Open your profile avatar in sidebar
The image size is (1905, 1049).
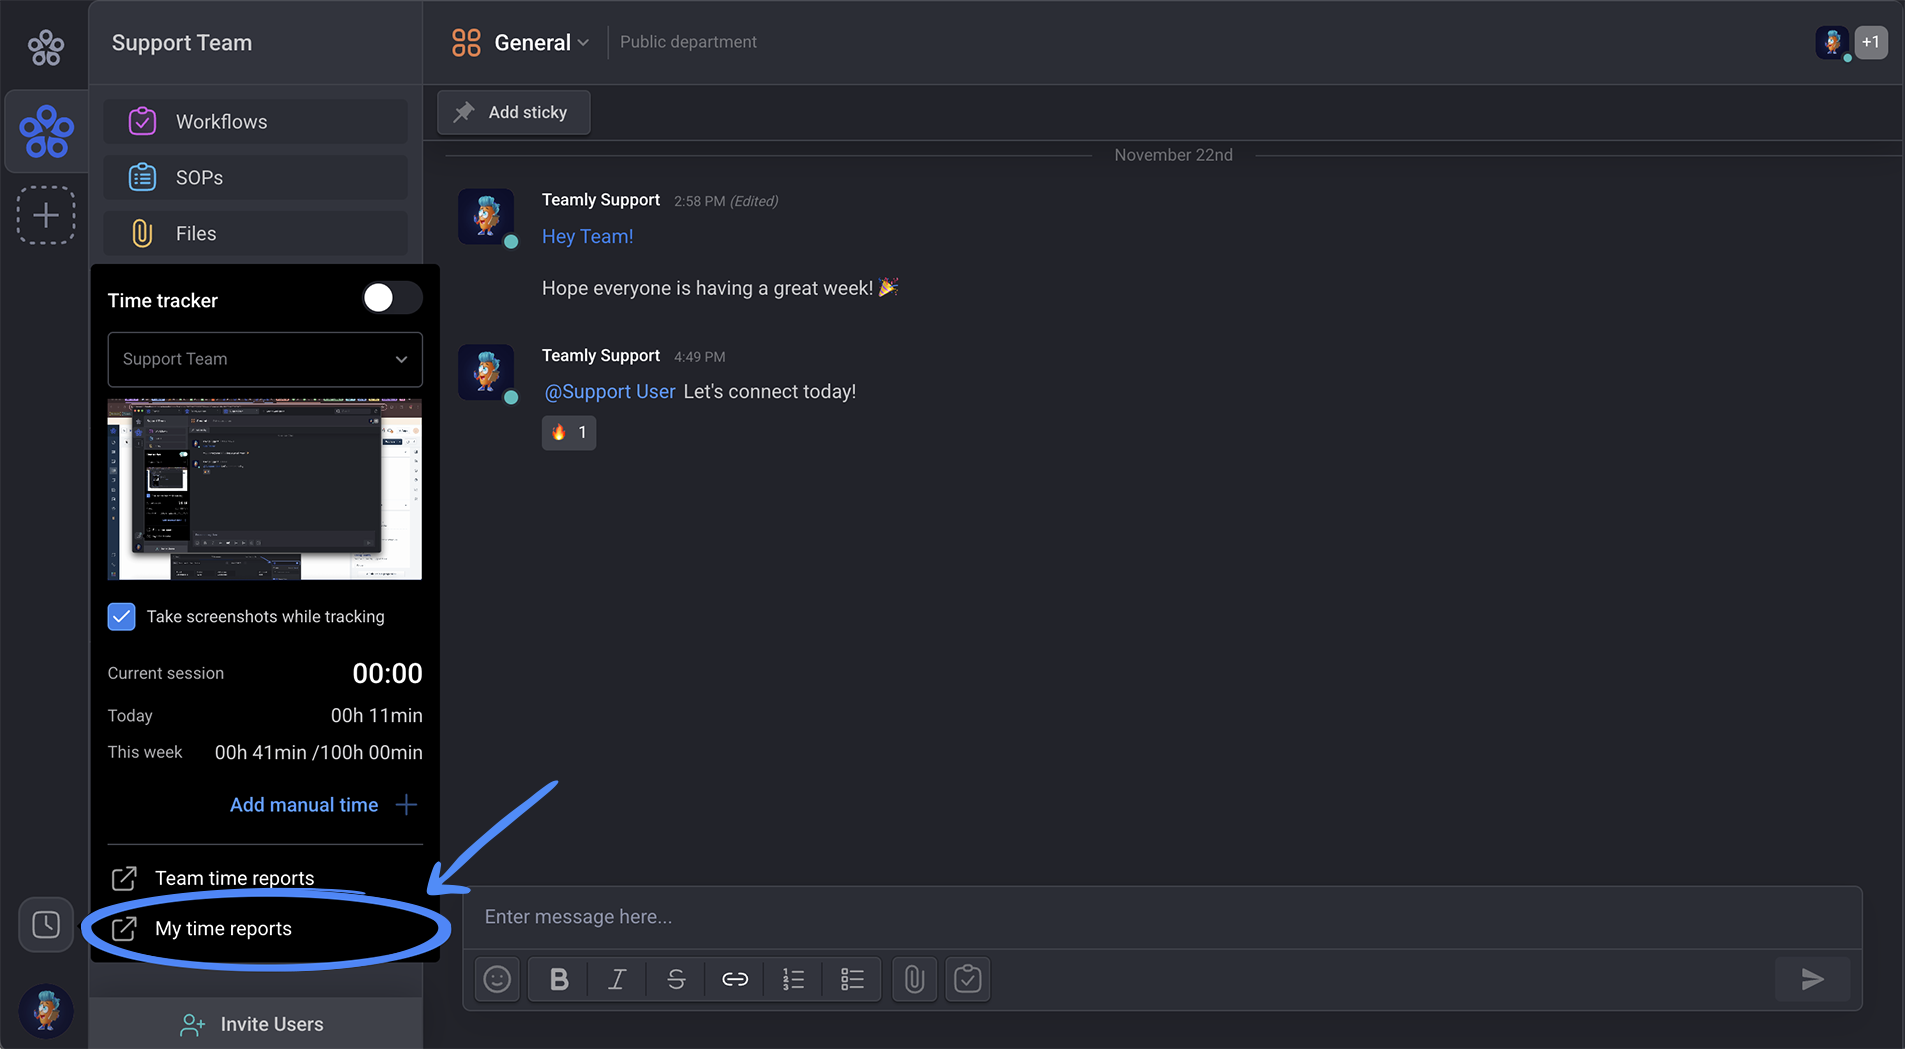pyautogui.click(x=46, y=1010)
